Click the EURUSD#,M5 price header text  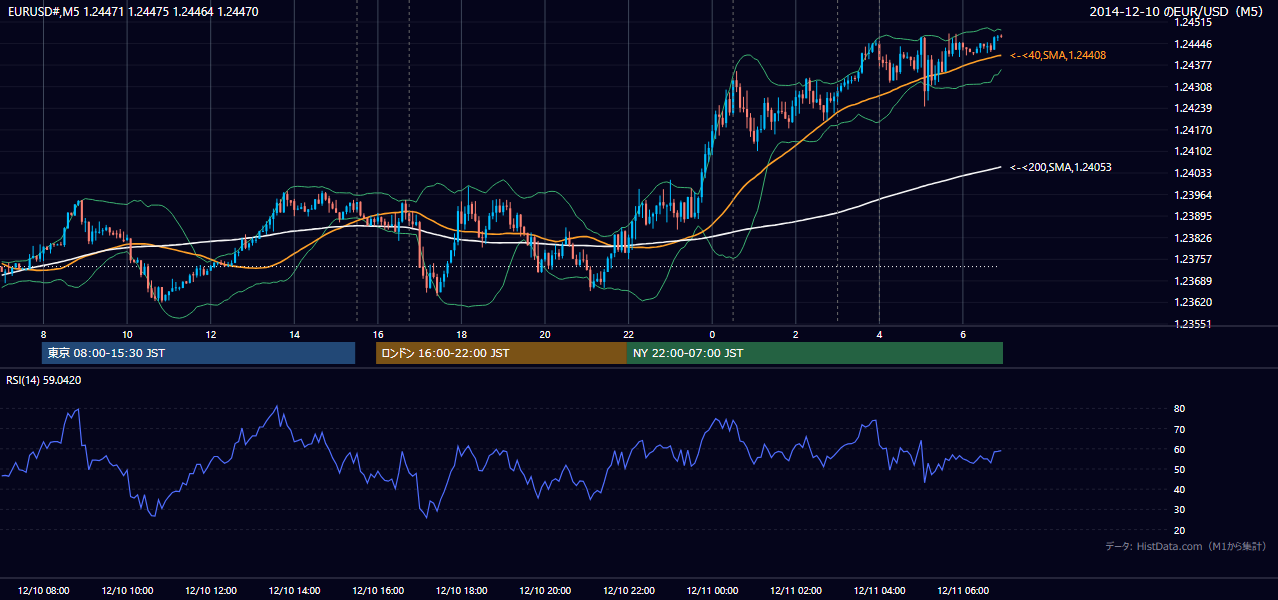tap(133, 11)
